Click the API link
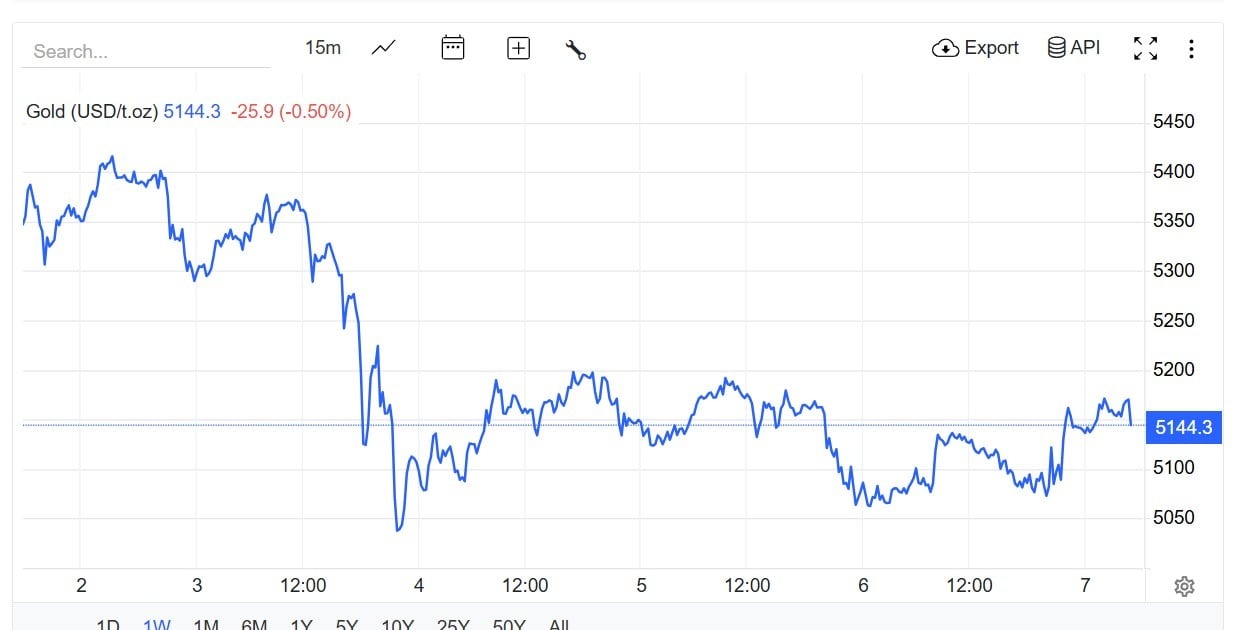The height and width of the screenshot is (630, 1234). click(x=1074, y=46)
